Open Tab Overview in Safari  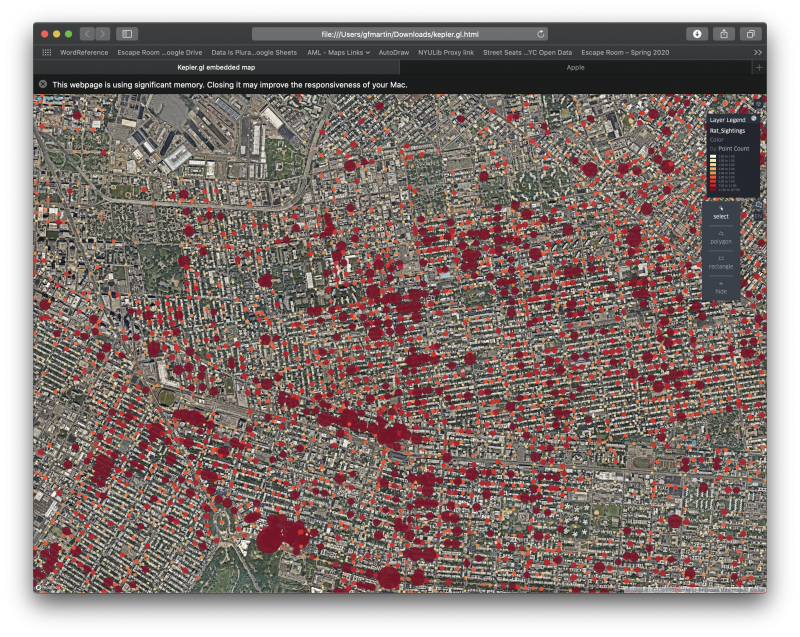[x=750, y=33]
